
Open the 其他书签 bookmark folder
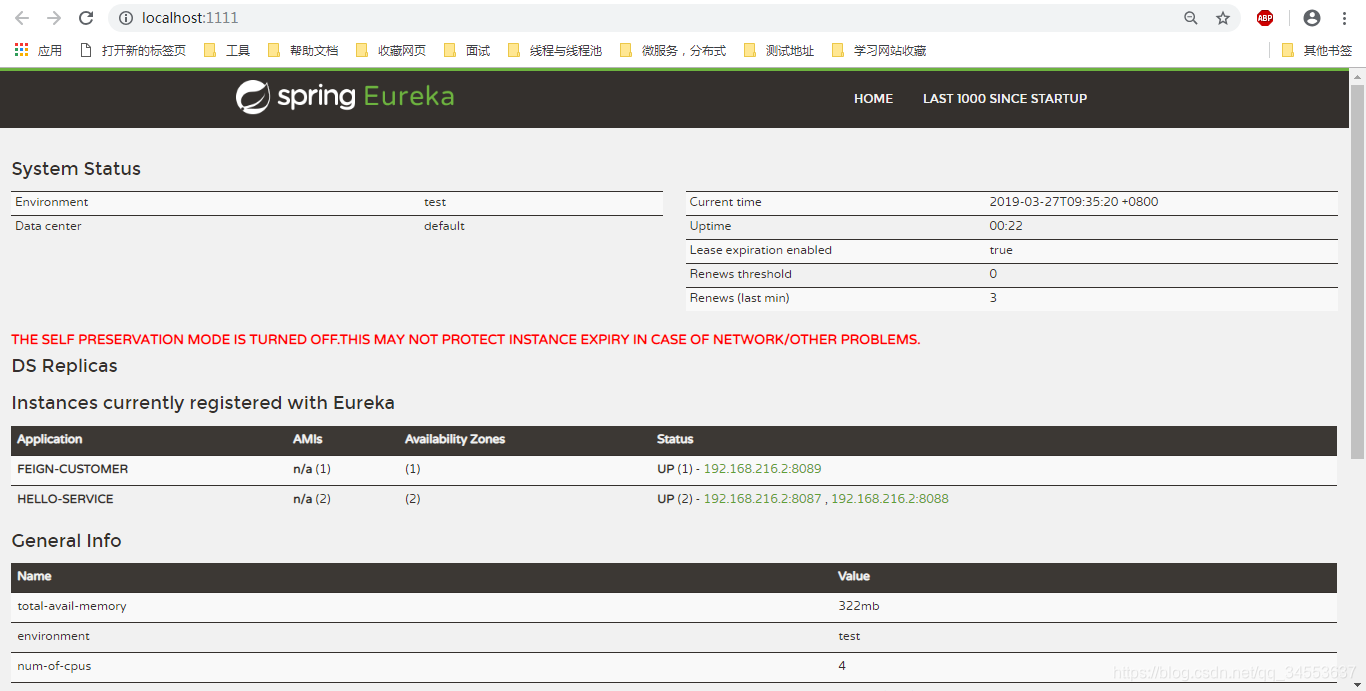[x=1317, y=50]
